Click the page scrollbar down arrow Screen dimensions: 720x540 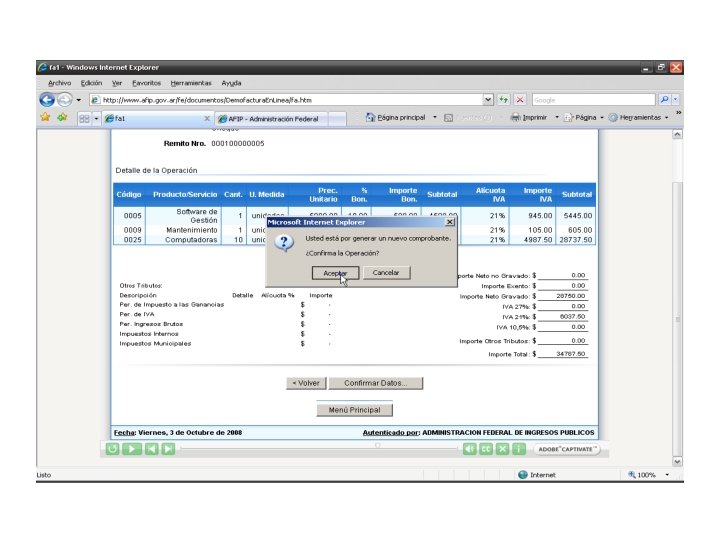coord(677,461)
